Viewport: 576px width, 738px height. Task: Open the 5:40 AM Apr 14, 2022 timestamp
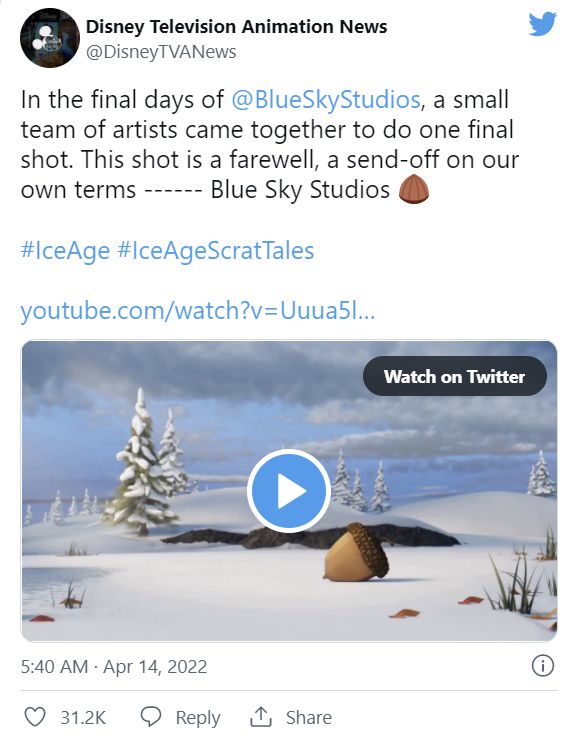click(114, 666)
